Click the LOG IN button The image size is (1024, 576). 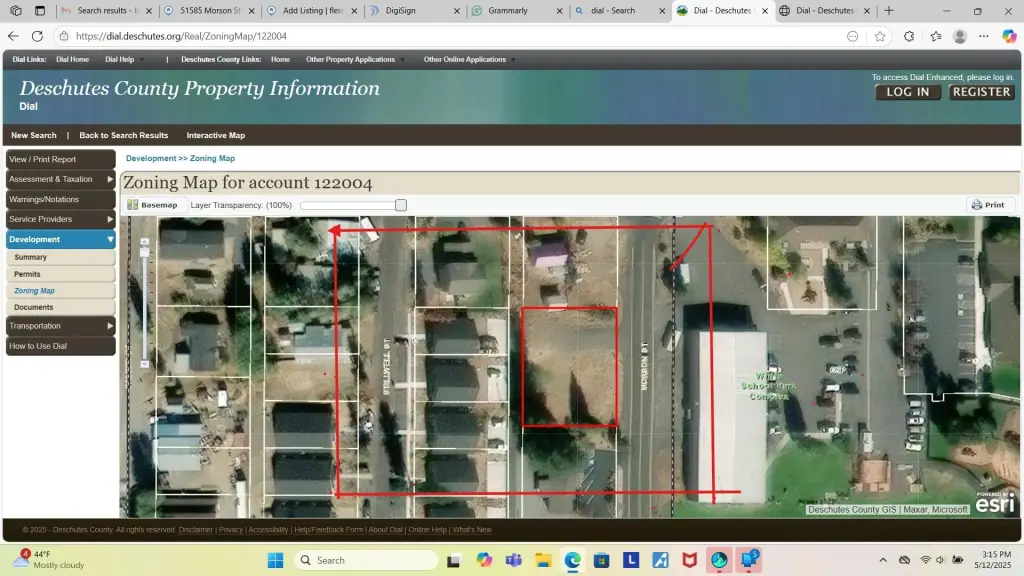[907, 92]
